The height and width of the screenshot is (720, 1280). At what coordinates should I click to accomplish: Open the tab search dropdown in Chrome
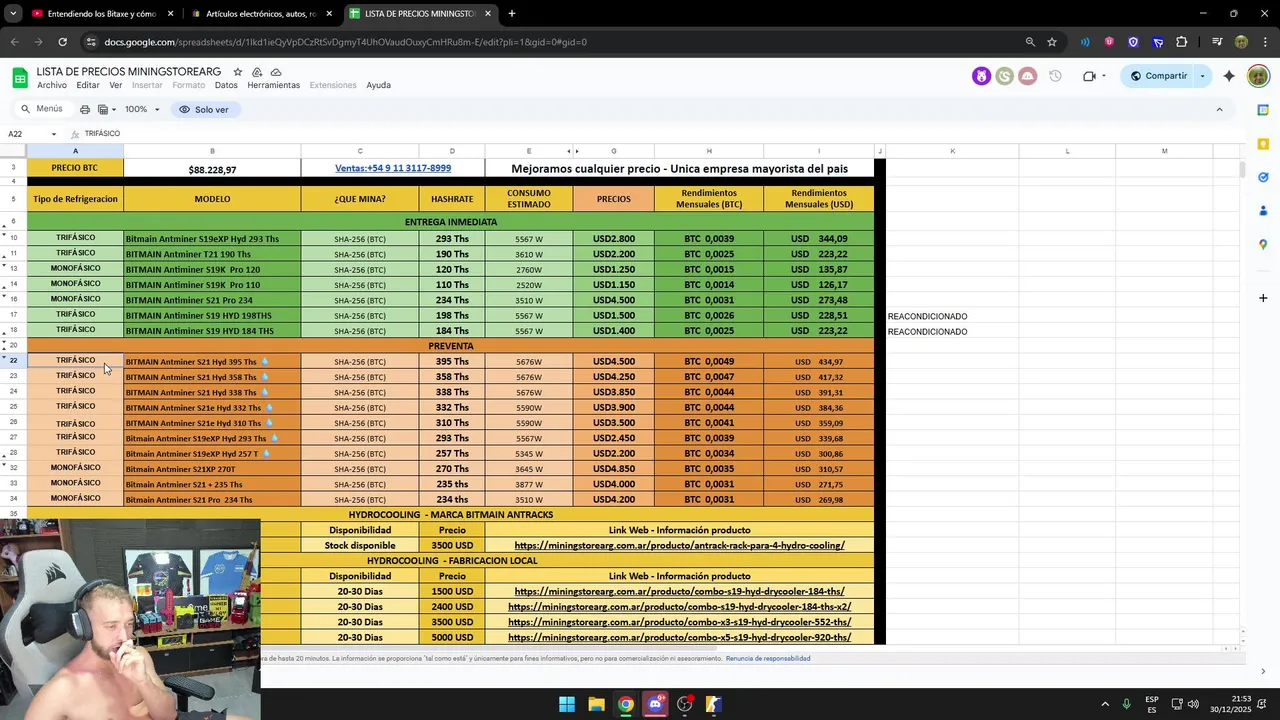click(13, 14)
